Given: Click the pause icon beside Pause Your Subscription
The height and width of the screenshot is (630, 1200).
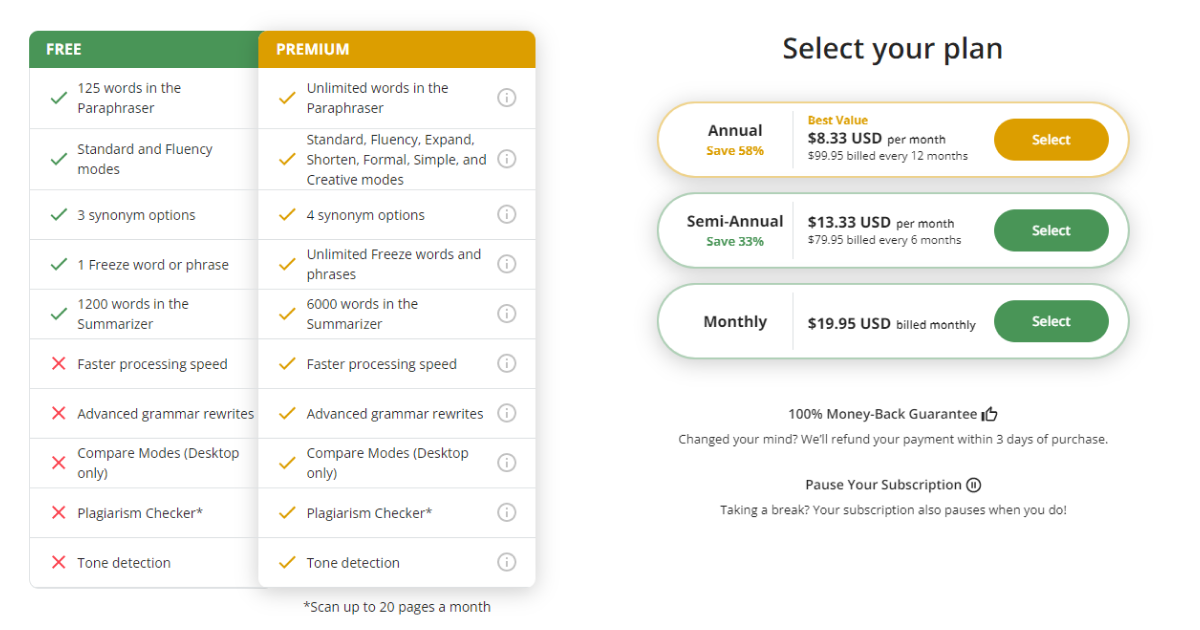Looking at the screenshot, I should click(974, 485).
